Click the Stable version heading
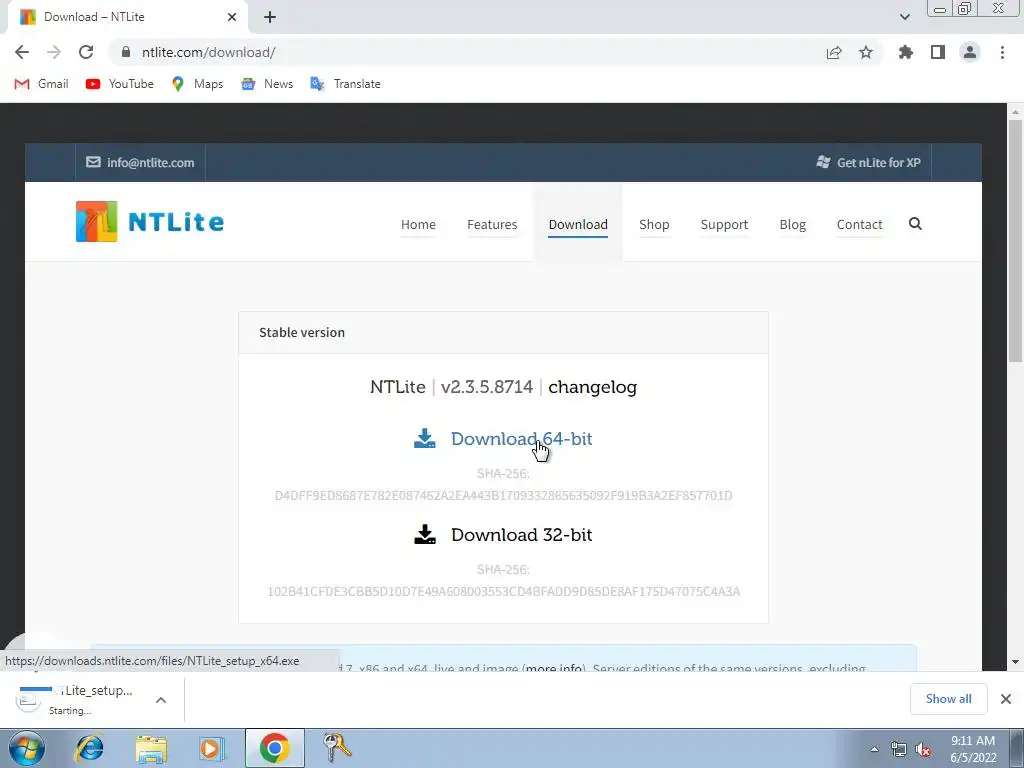Image resolution: width=1024 pixels, height=768 pixels. tap(302, 332)
